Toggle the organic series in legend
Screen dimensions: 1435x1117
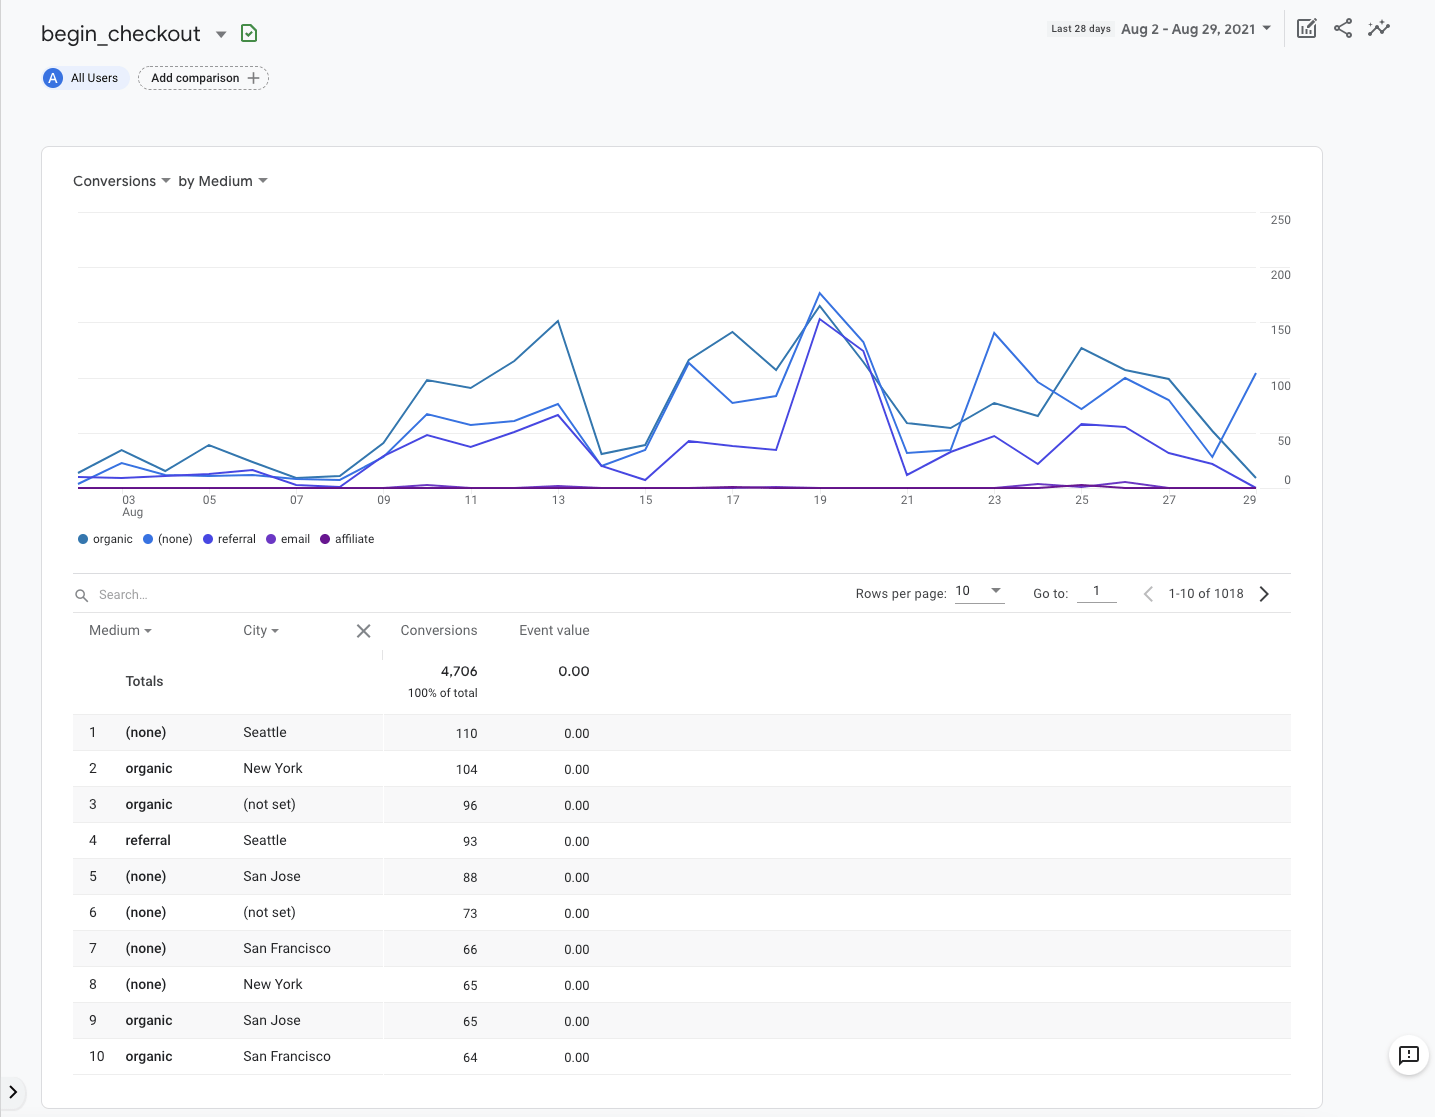tap(105, 539)
